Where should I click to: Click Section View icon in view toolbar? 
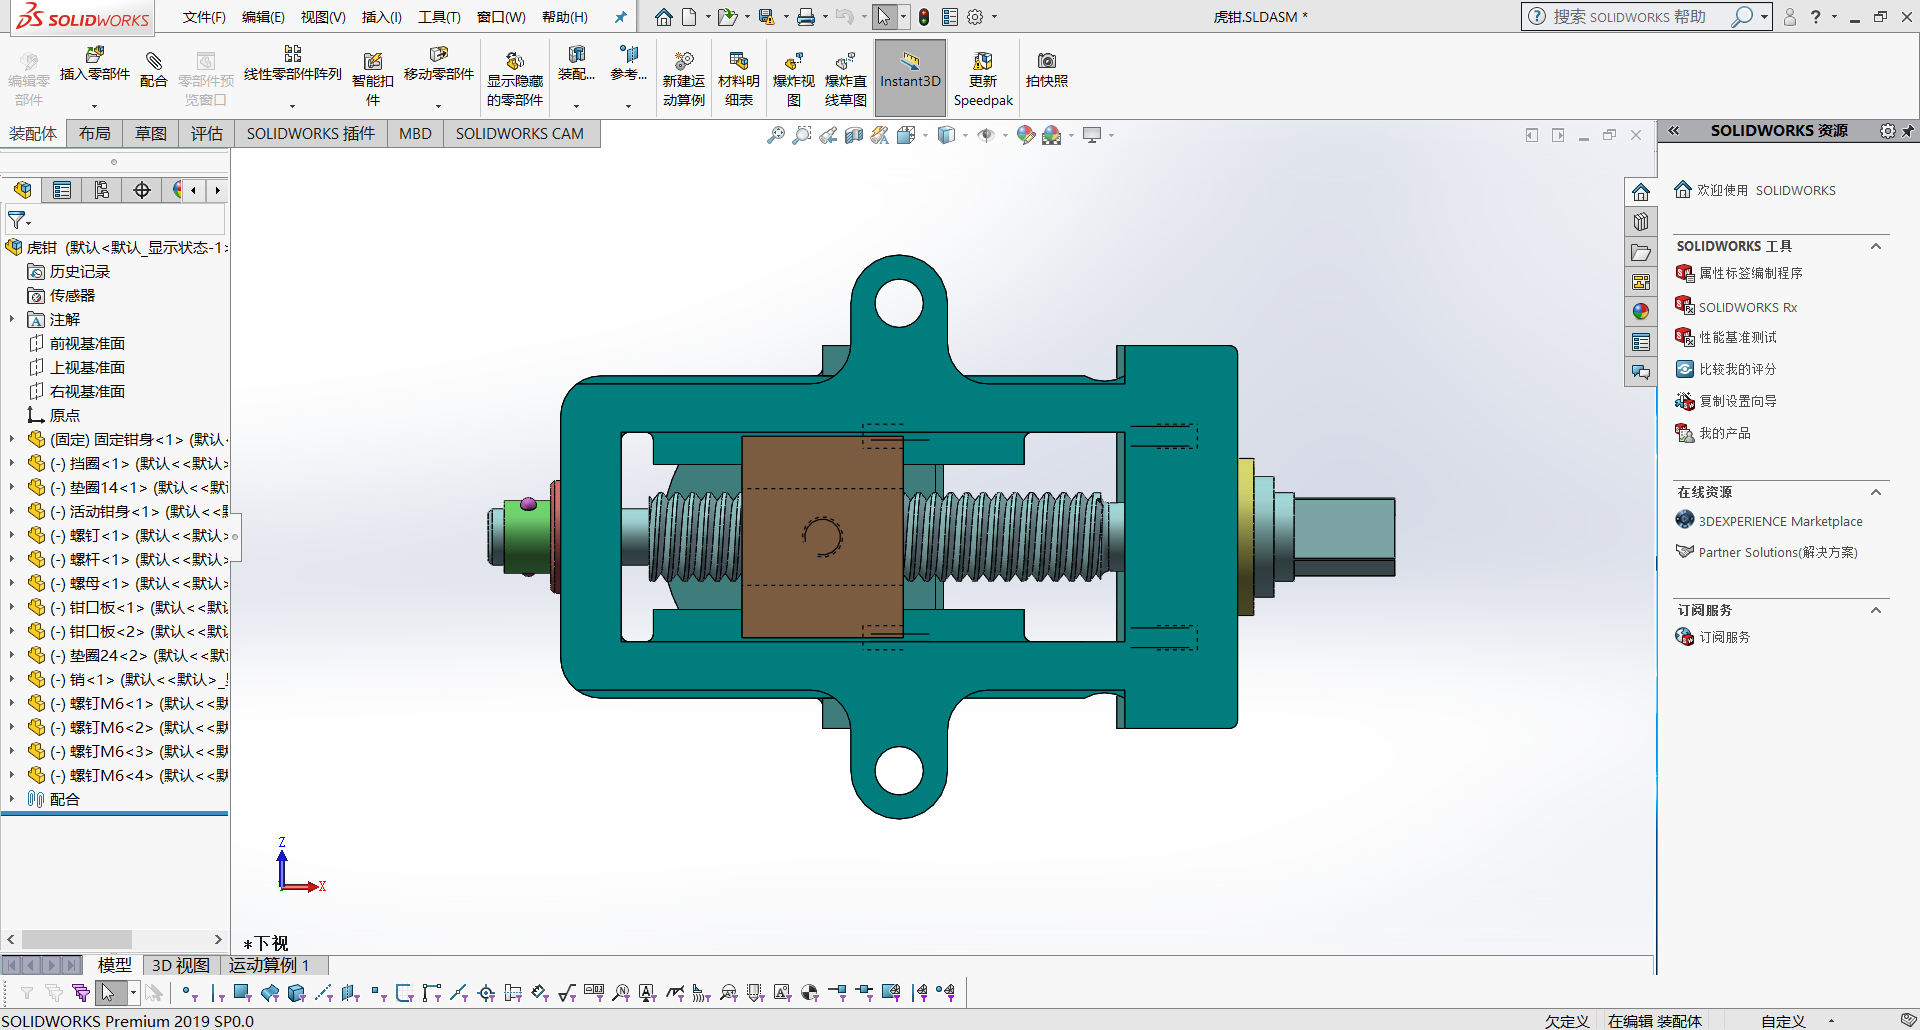pos(853,135)
